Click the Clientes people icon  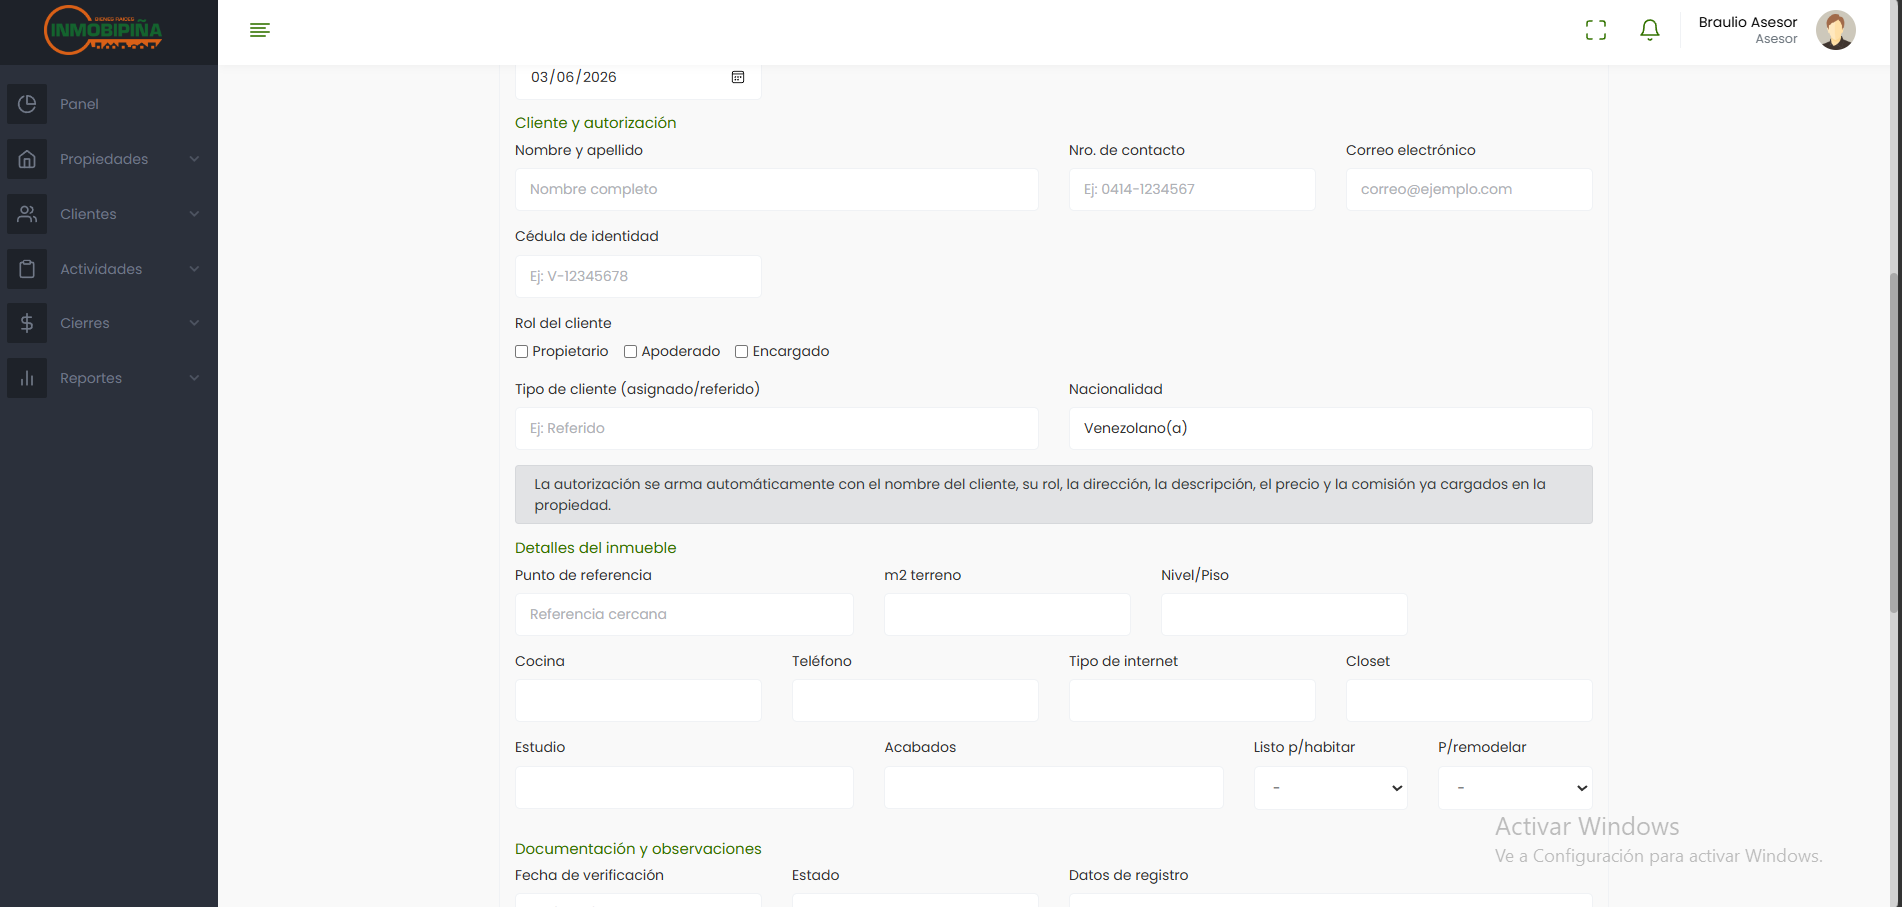(27, 214)
